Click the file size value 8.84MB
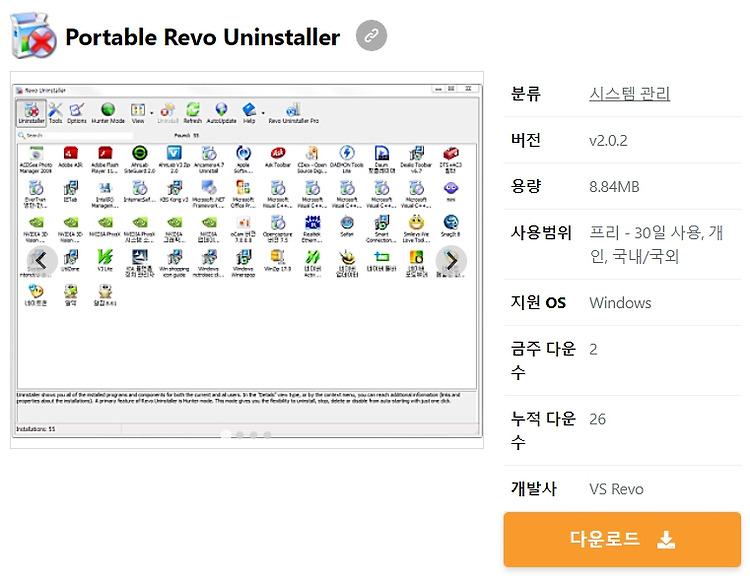Image resolution: width=750 pixels, height=581 pixels. [x=614, y=186]
